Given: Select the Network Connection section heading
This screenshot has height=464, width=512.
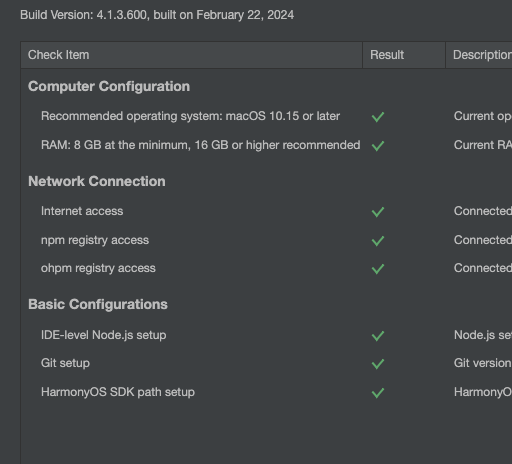Looking at the screenshot, I should (97, 181).
